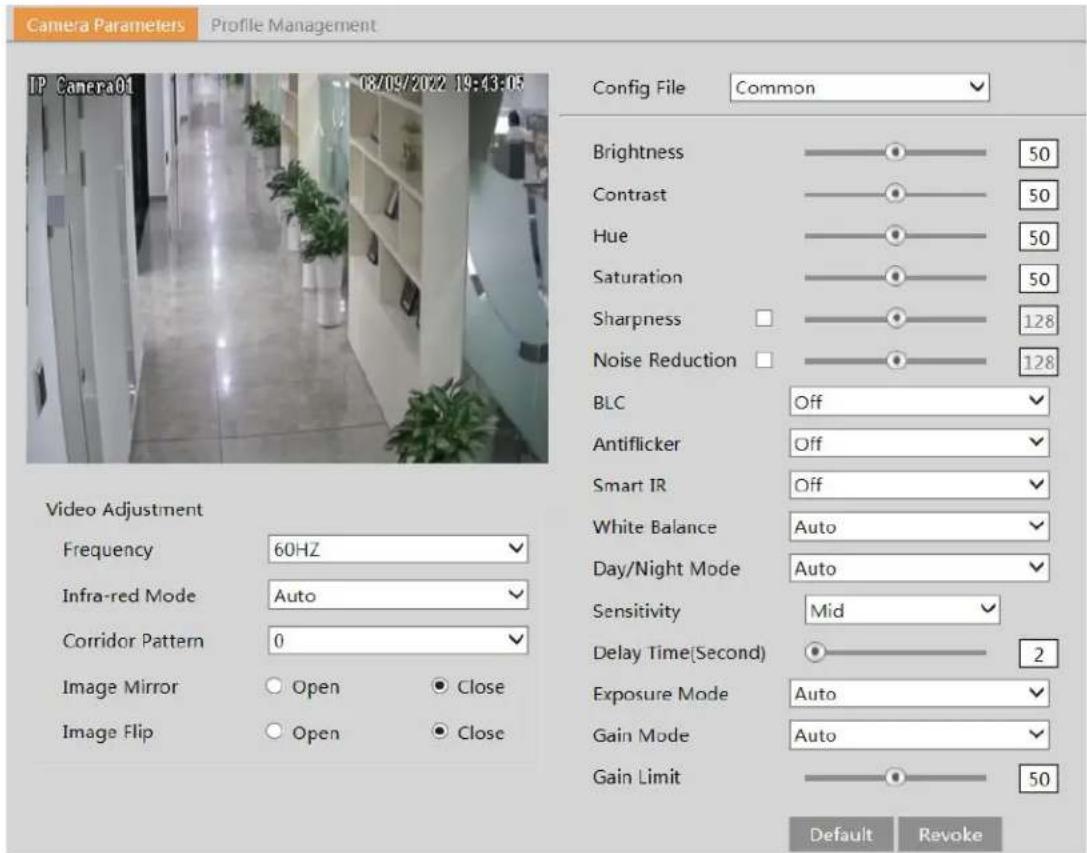
Task: Click the camera live preview image
Action: pyautogui.click(x=287, y=268)
